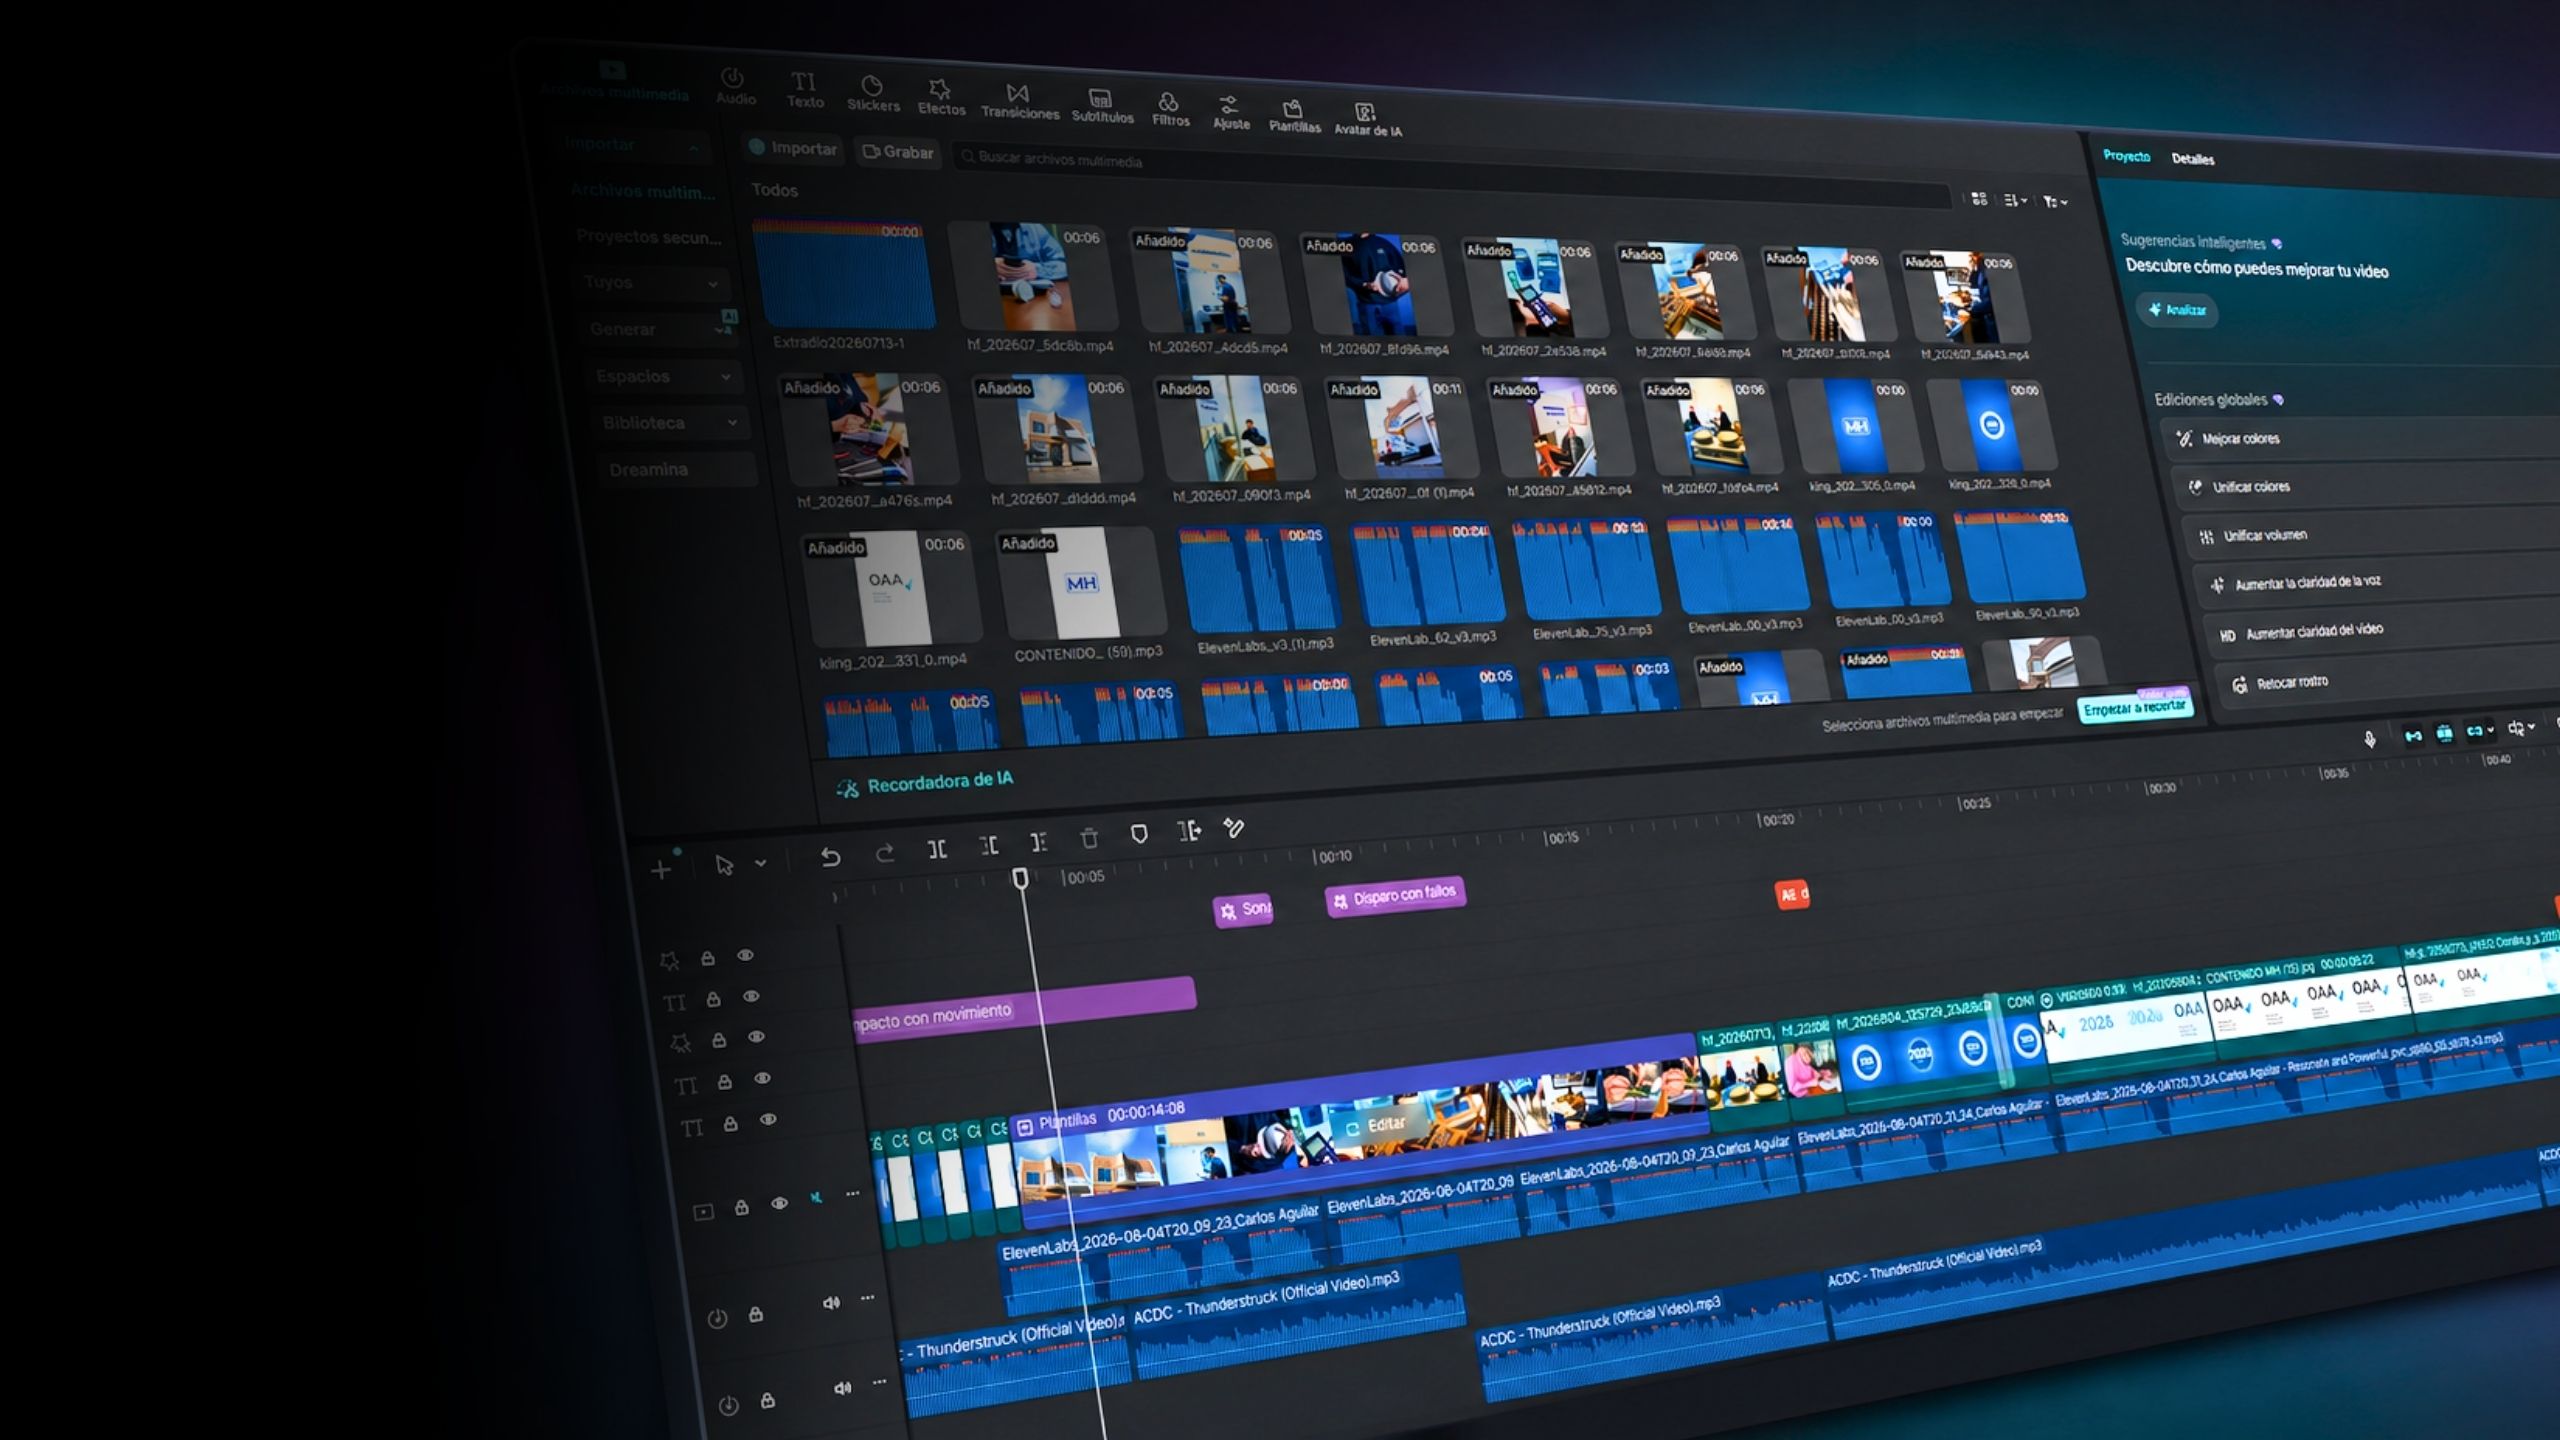
Task: Open the Recordadora de IA tool
Action: (x=926, y=783)
